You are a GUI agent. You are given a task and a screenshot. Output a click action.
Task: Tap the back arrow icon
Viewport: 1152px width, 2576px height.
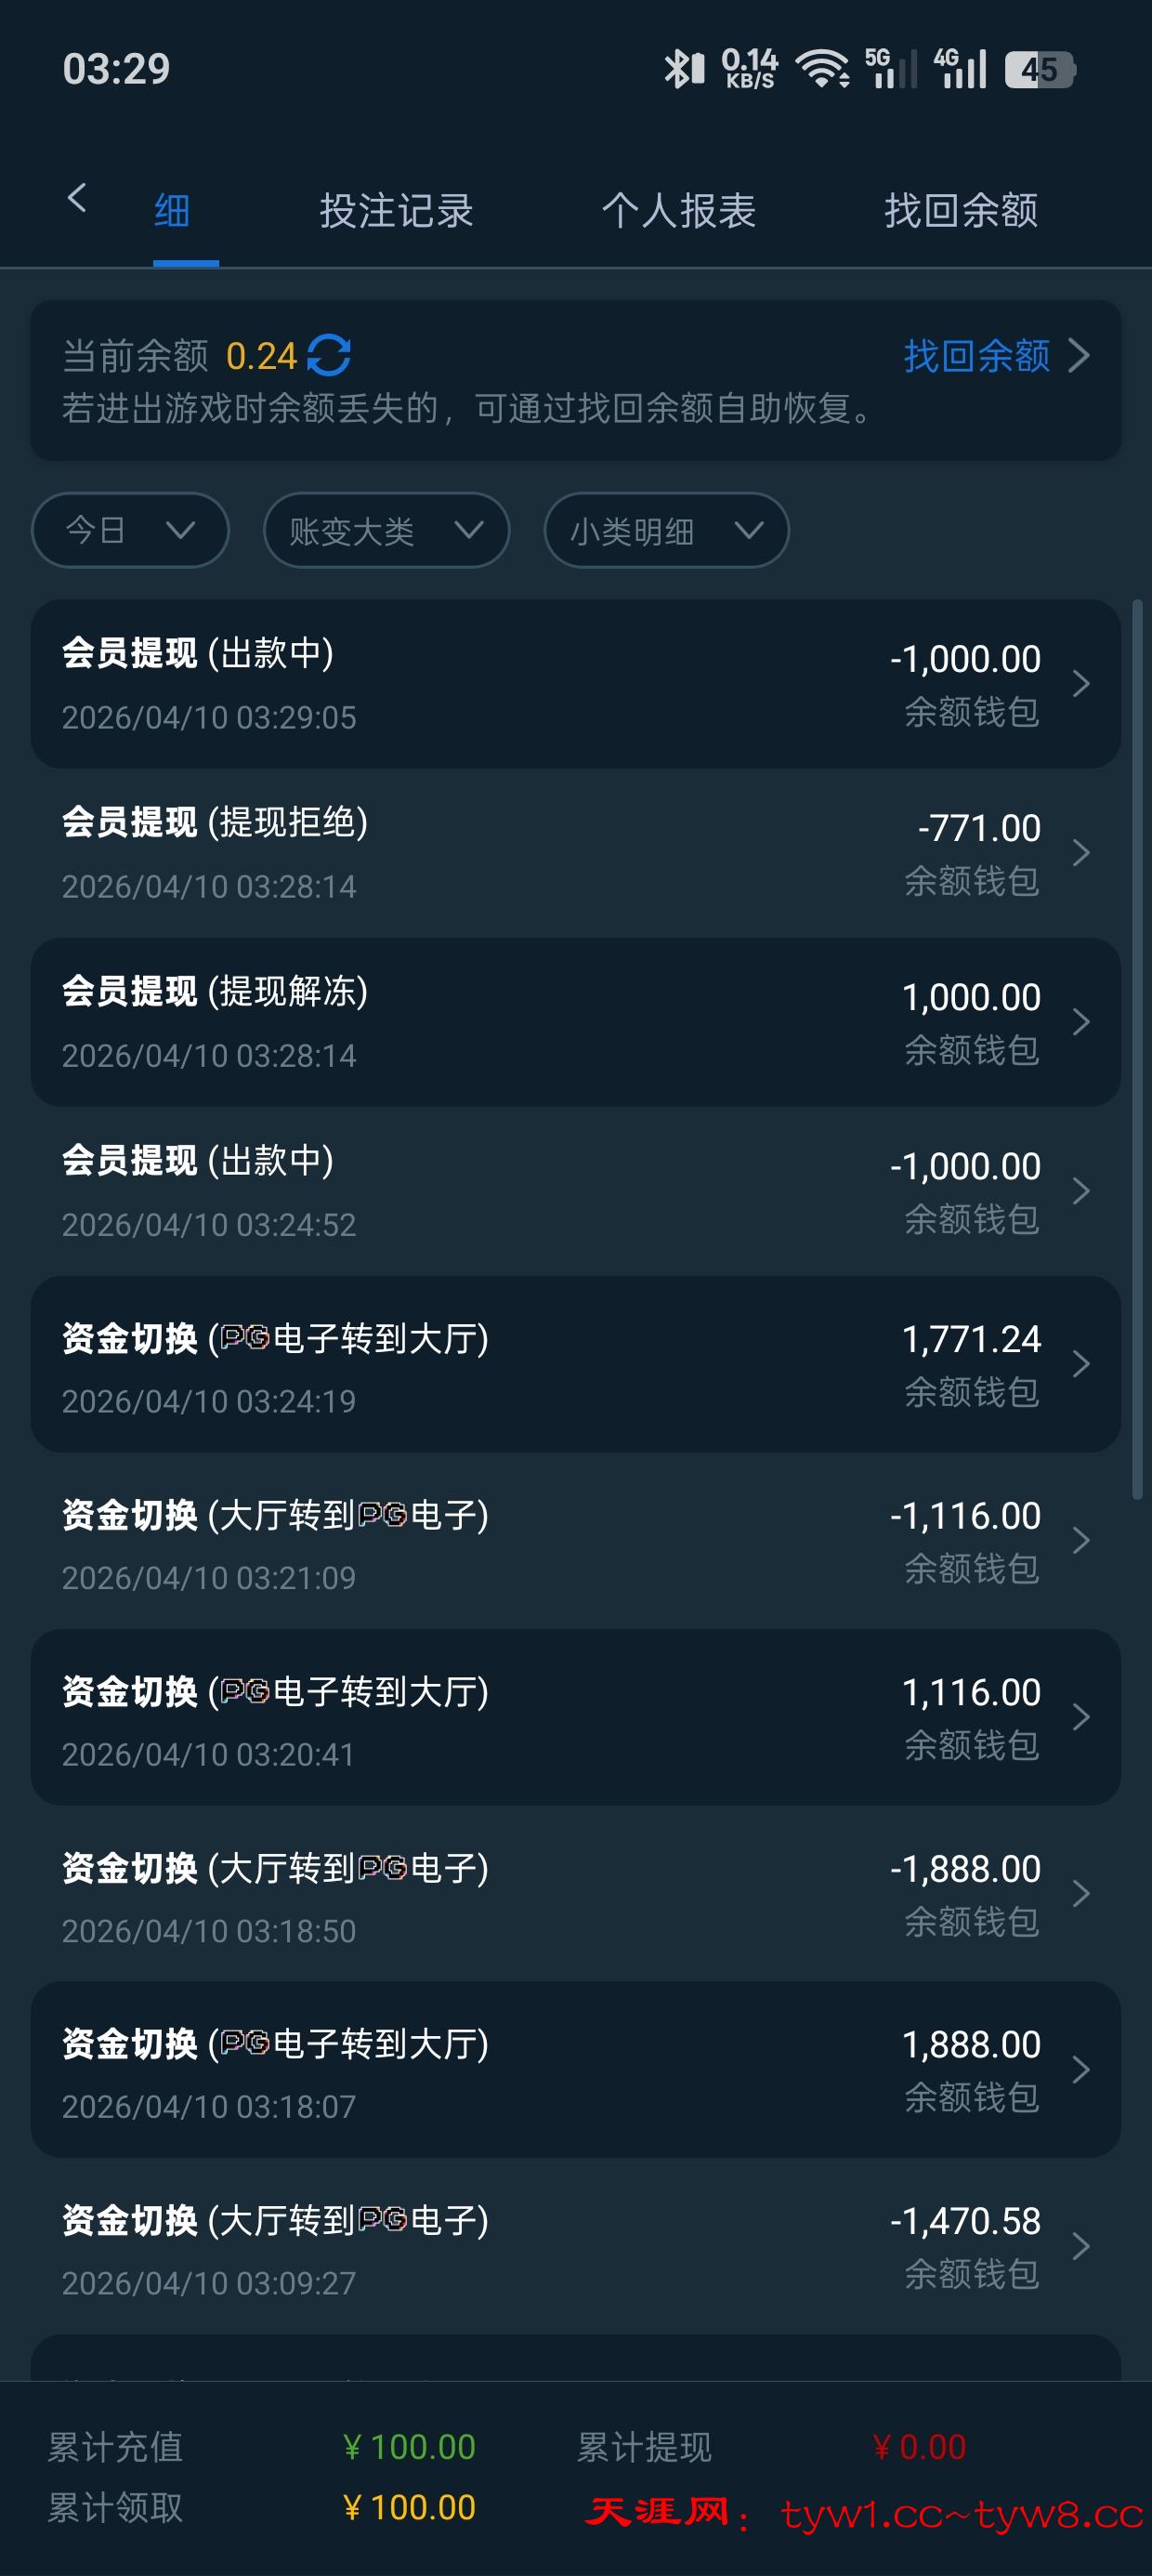point(77,198)
